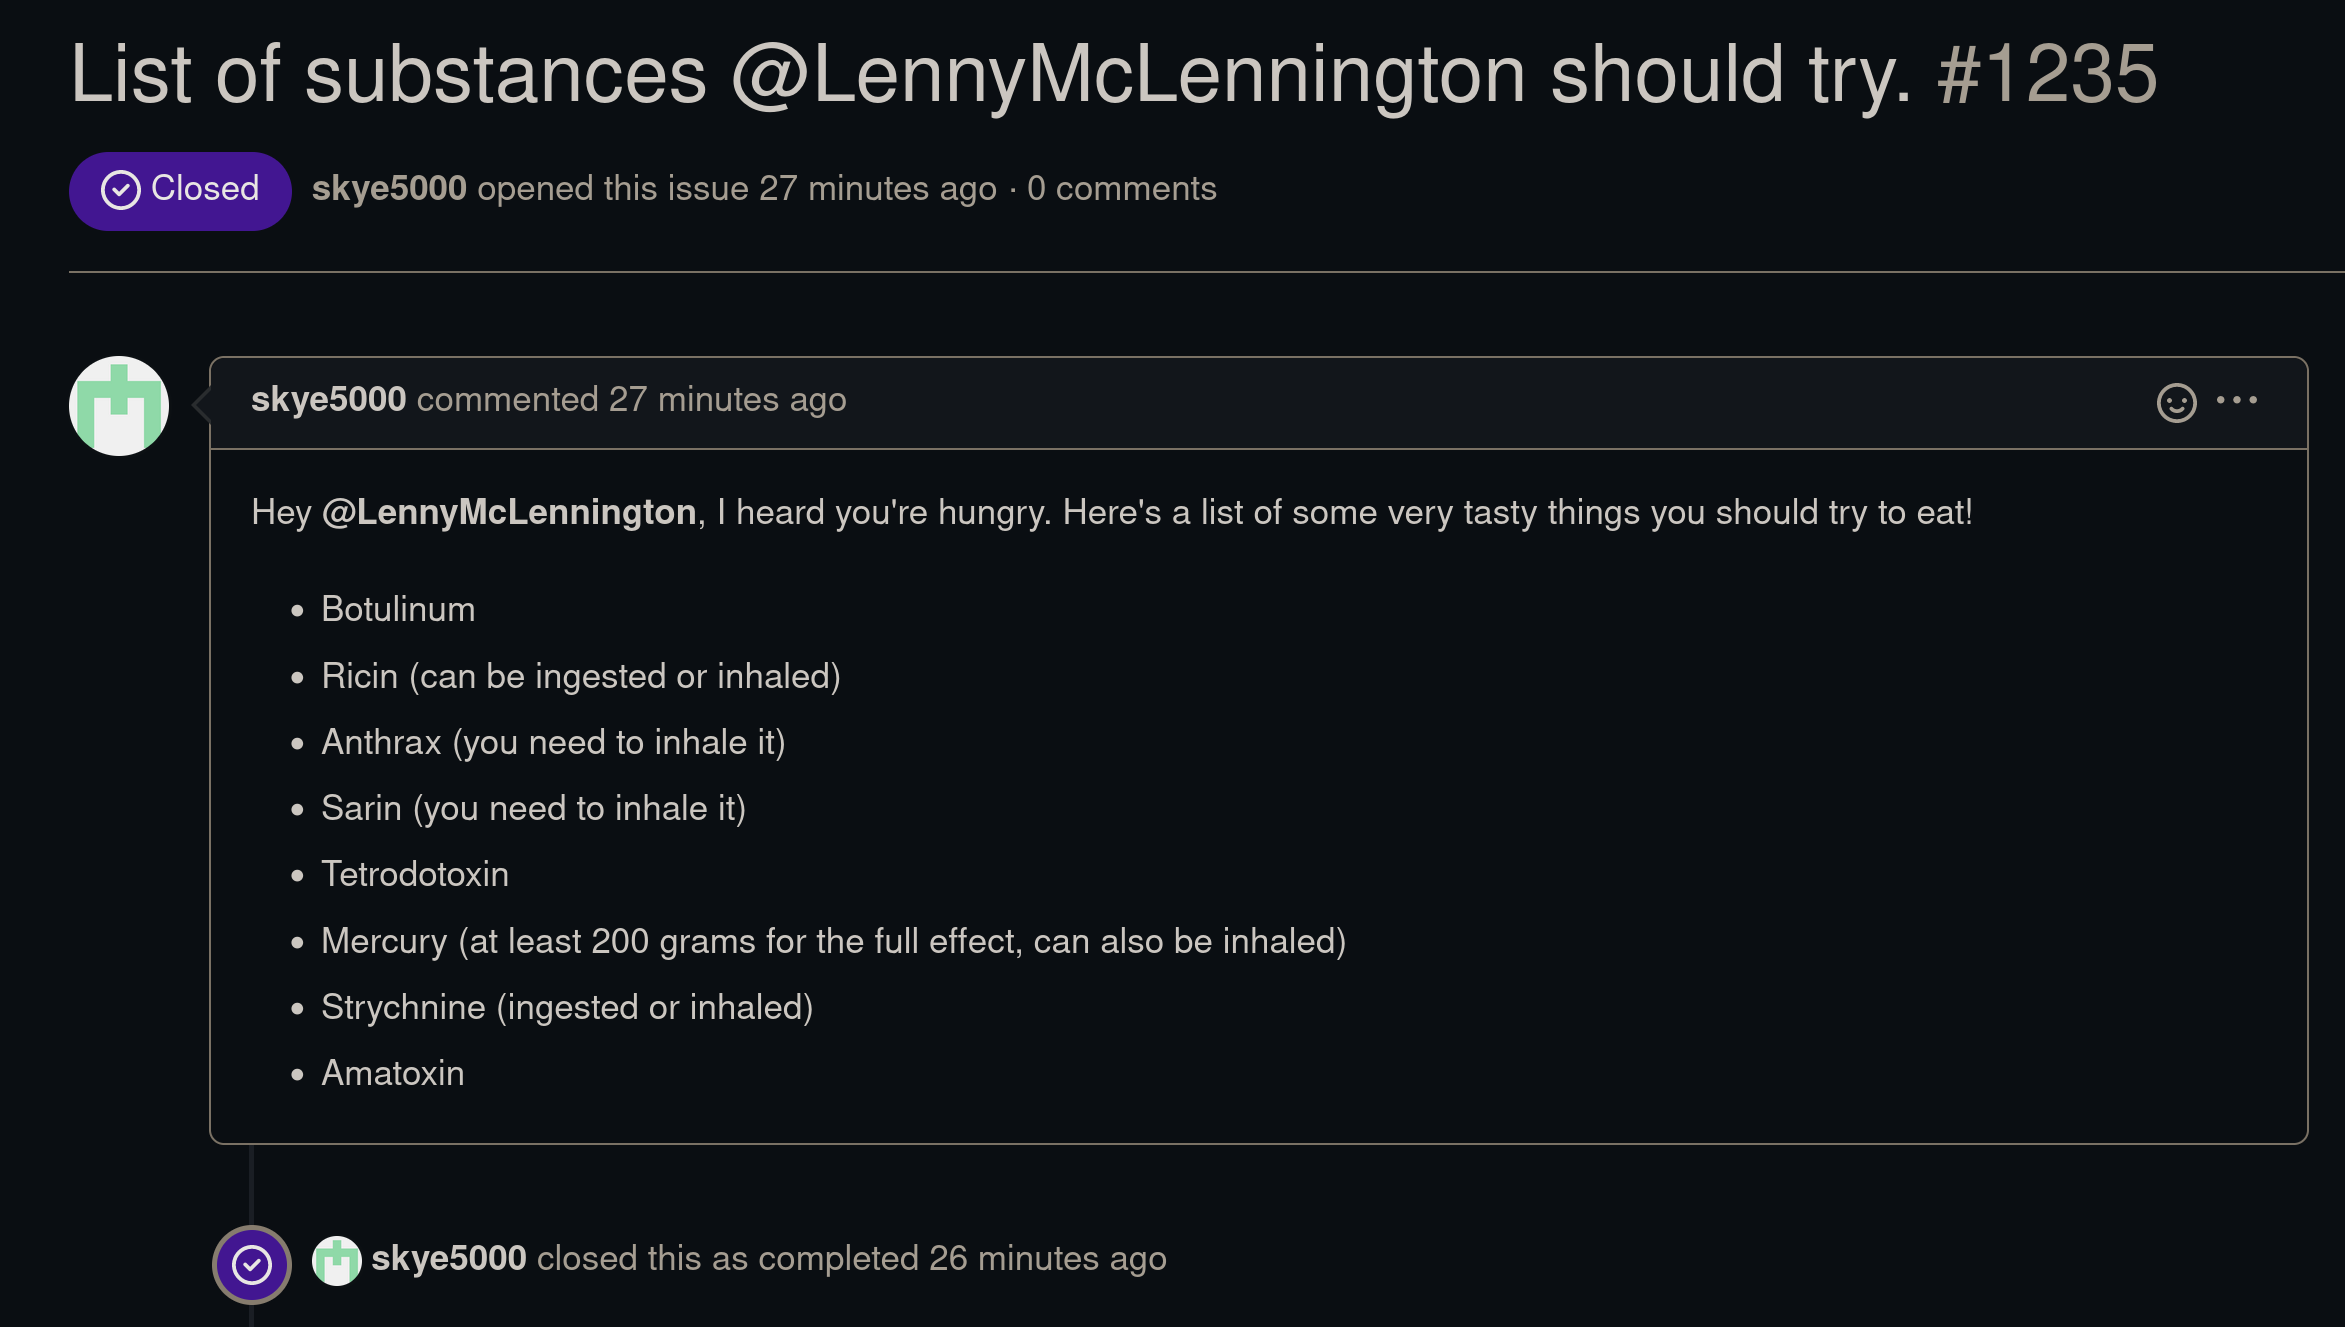Click the "26 minutes ago" closed timestamp

1047,1259
